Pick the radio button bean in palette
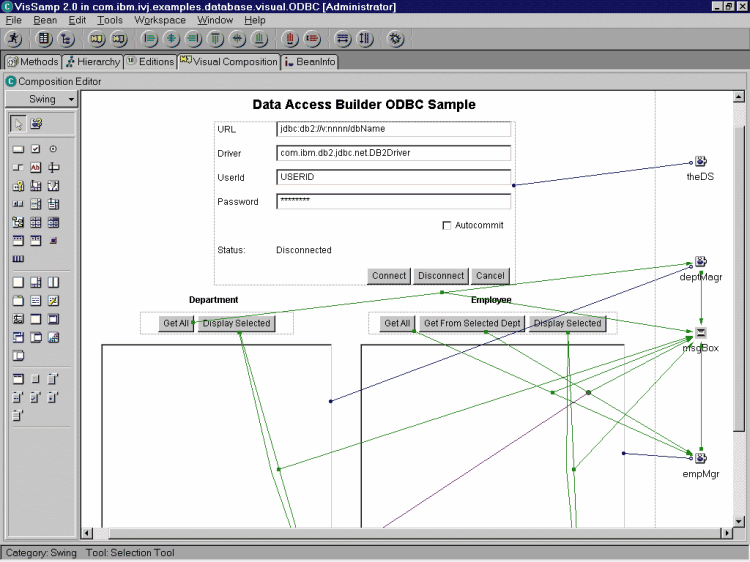Screen dimensions: 750x562 point(53,149)
